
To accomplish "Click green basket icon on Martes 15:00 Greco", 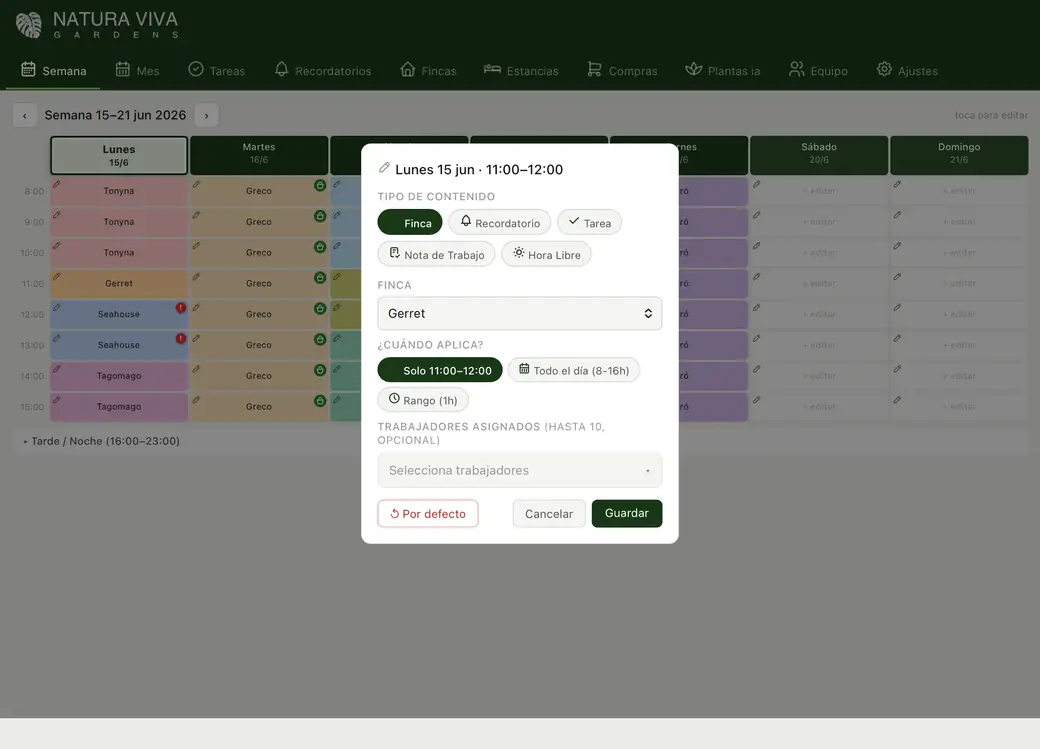I will 320,401.
